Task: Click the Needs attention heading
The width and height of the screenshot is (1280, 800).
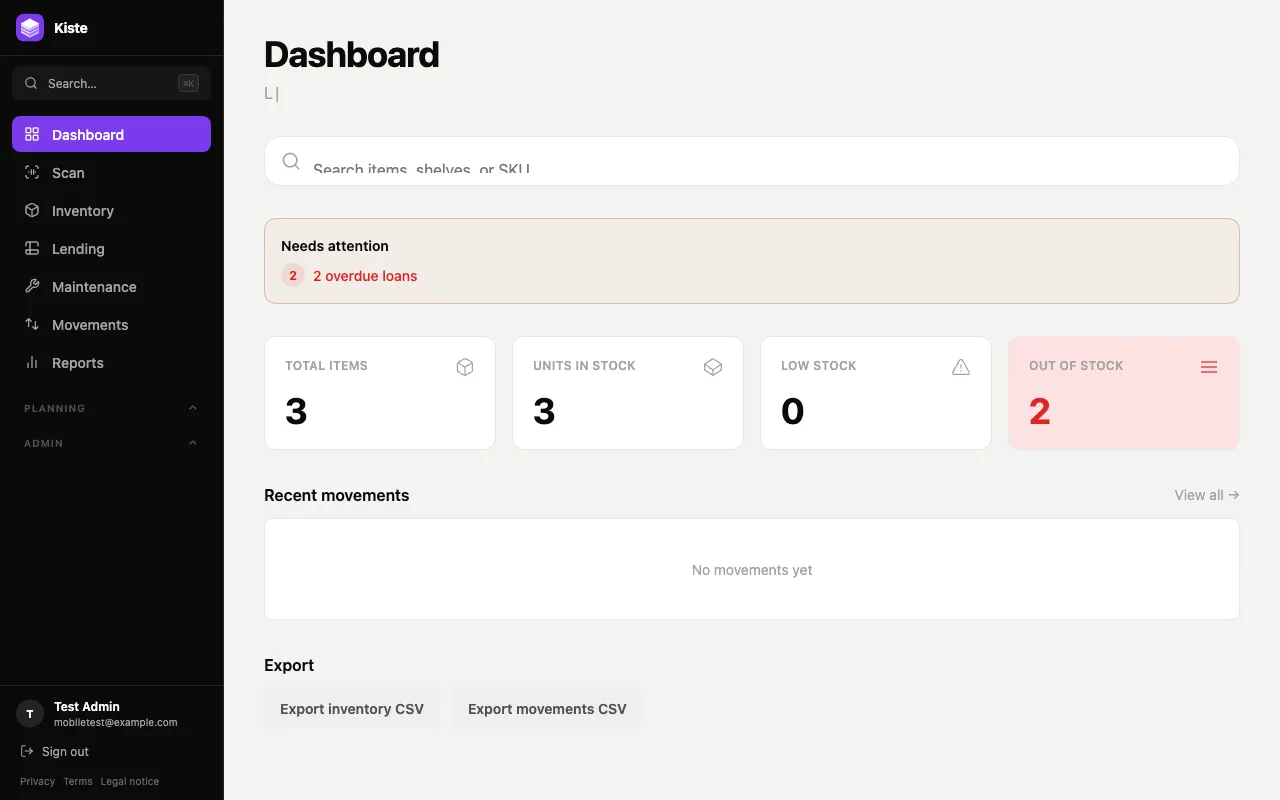Action: click(335, 246)
